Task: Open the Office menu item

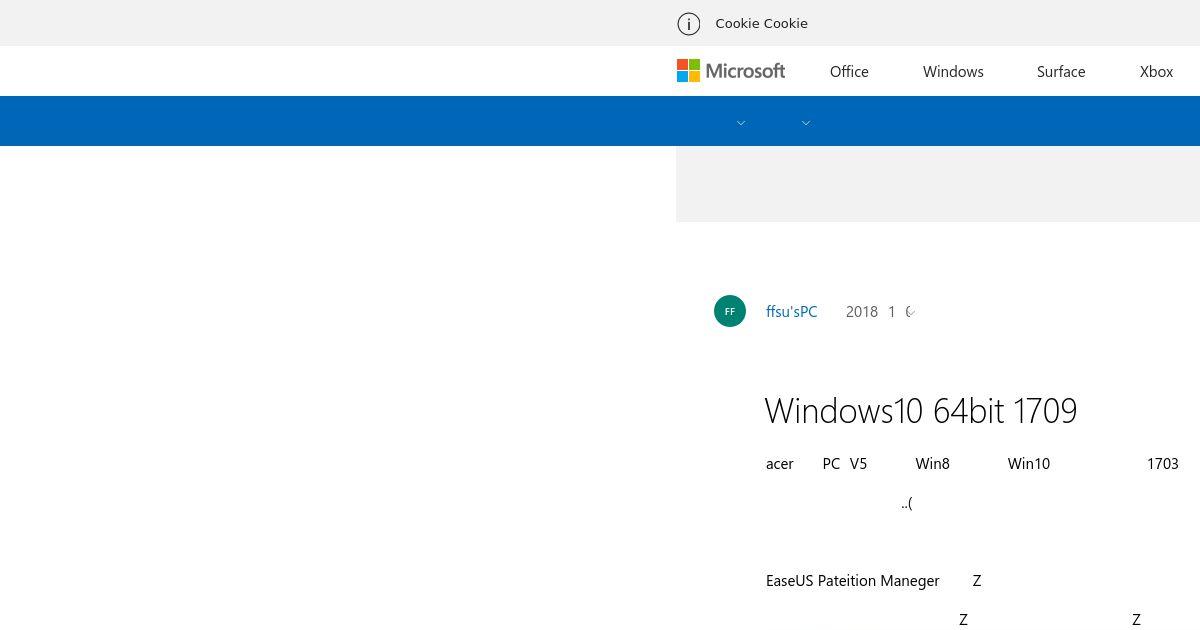Action: pos(849,71)
